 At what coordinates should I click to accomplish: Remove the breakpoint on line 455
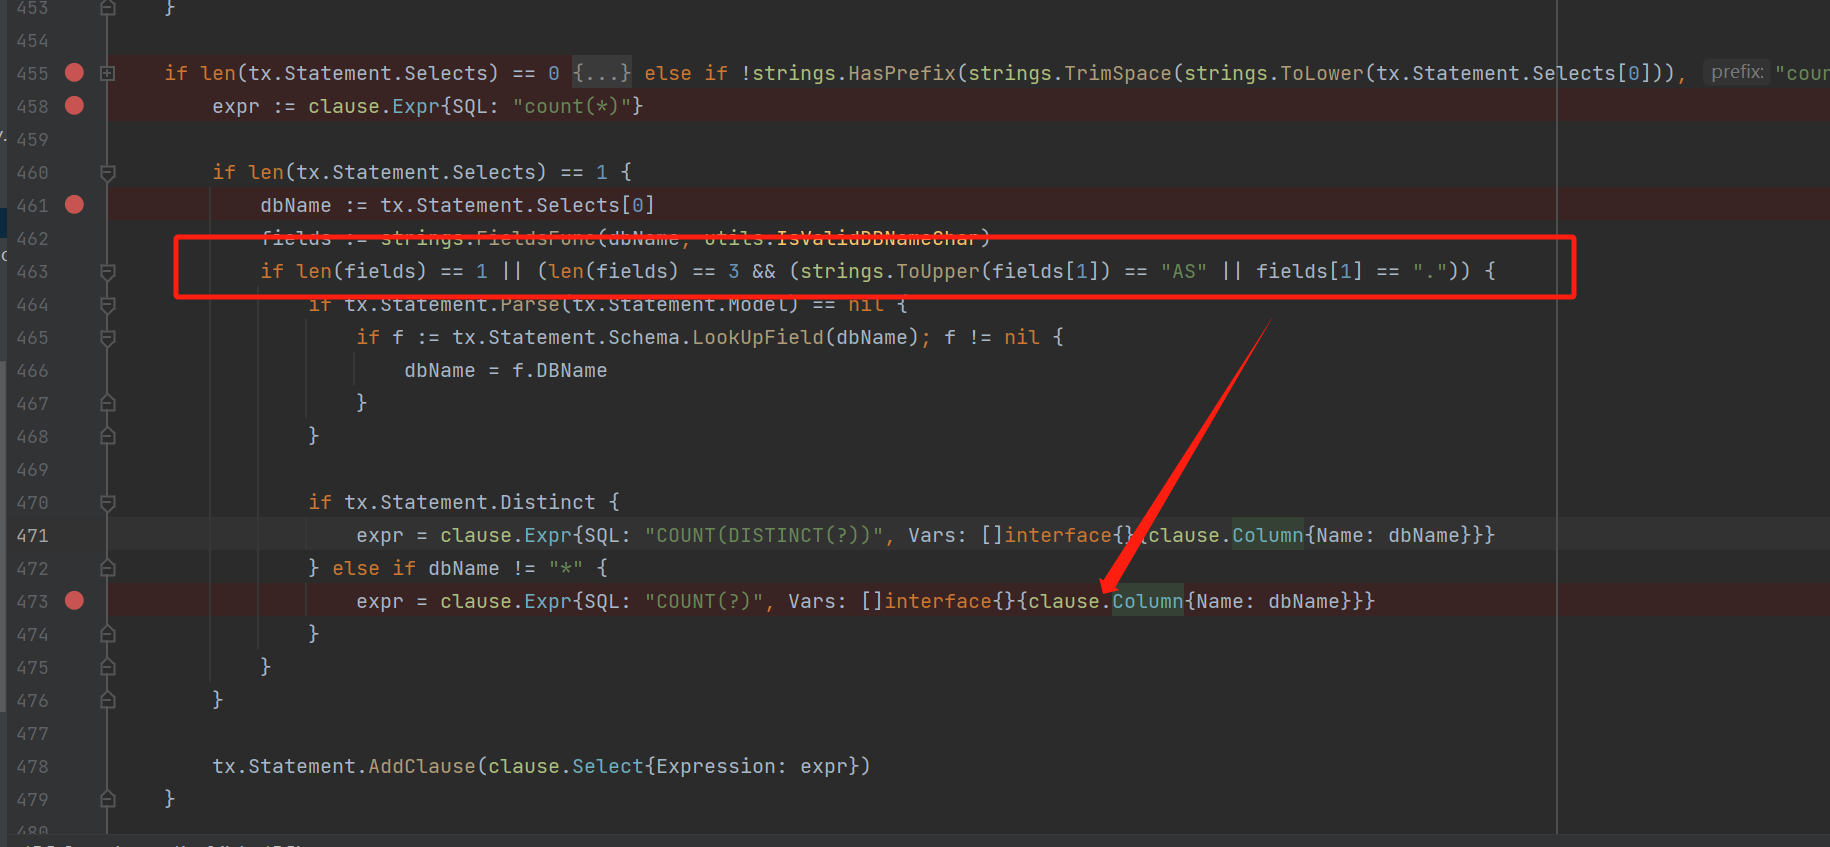coord(74,73)
